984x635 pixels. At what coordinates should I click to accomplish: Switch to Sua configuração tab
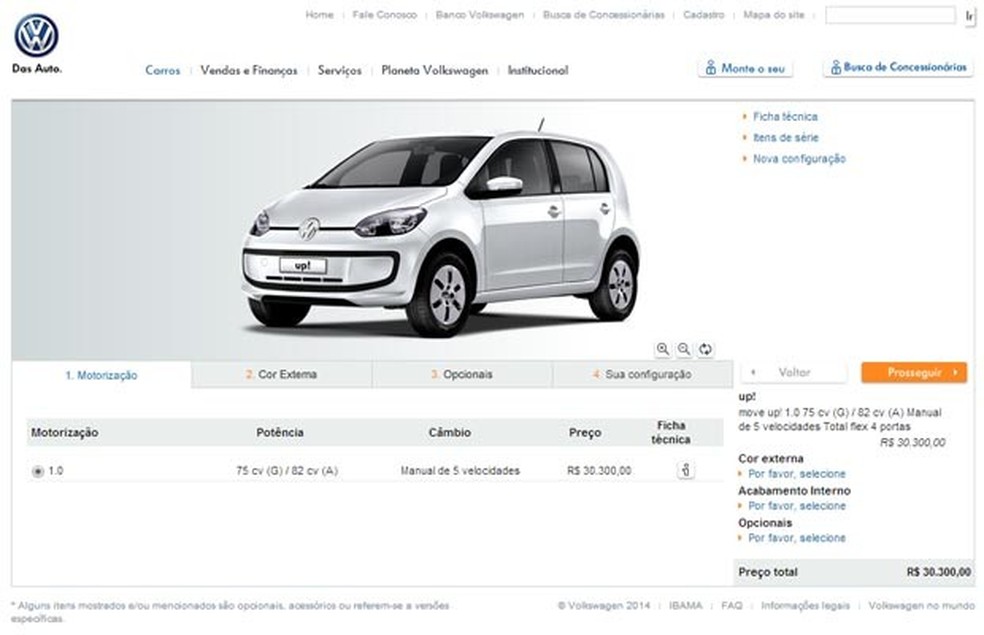click(x=643, y=375)
